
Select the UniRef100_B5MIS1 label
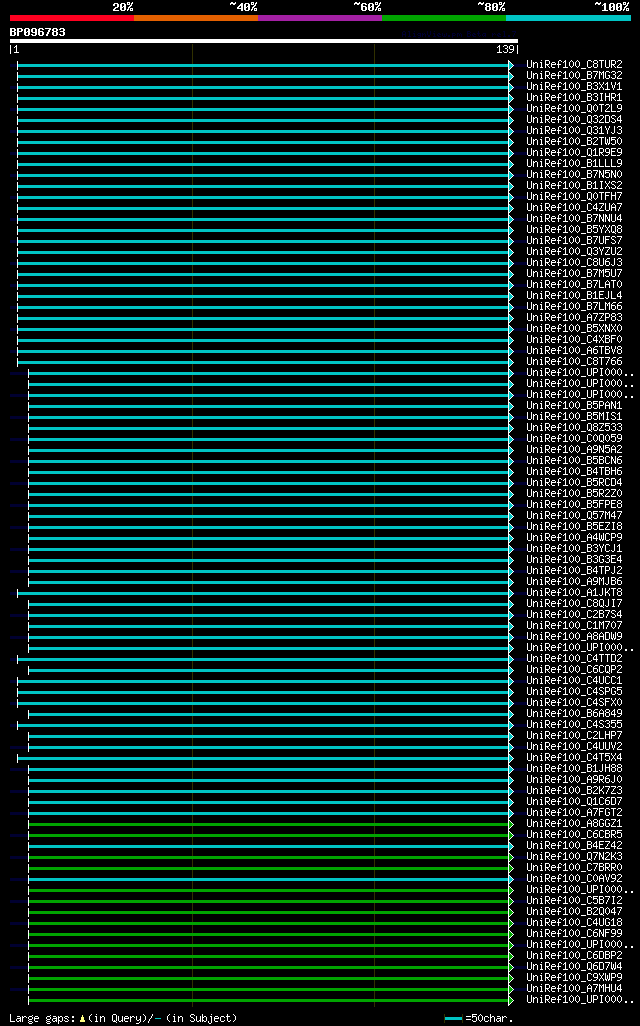point(575,417)
